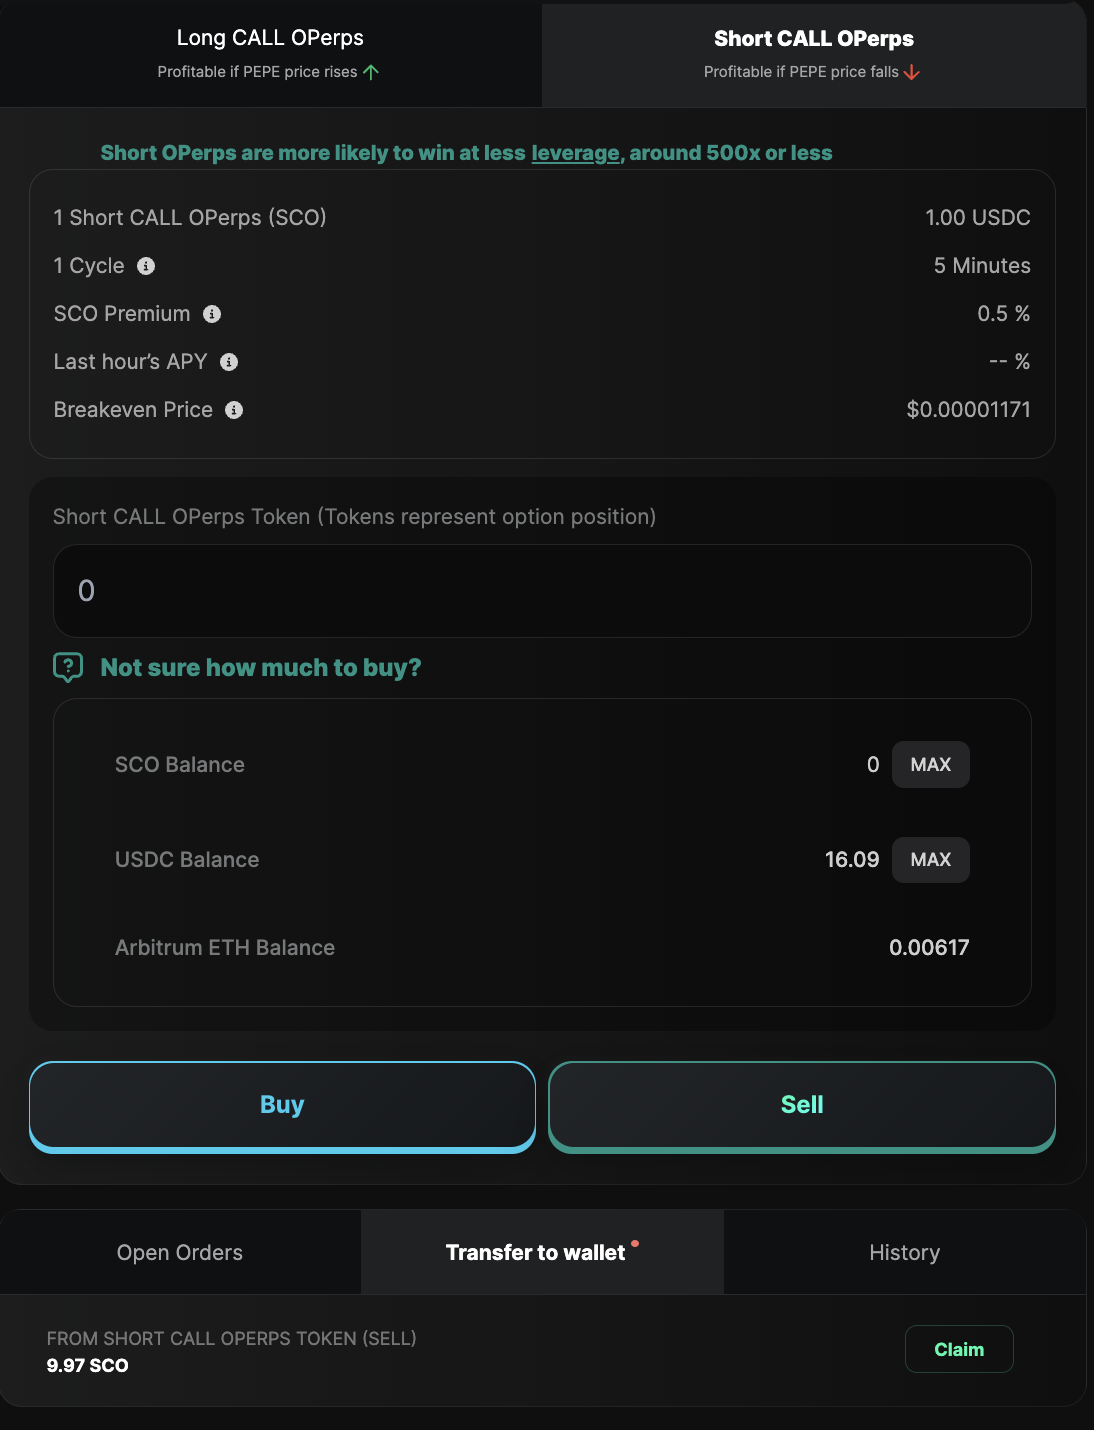
Task: Click MAX next to SCO Balance
Action: coord(930,764)
